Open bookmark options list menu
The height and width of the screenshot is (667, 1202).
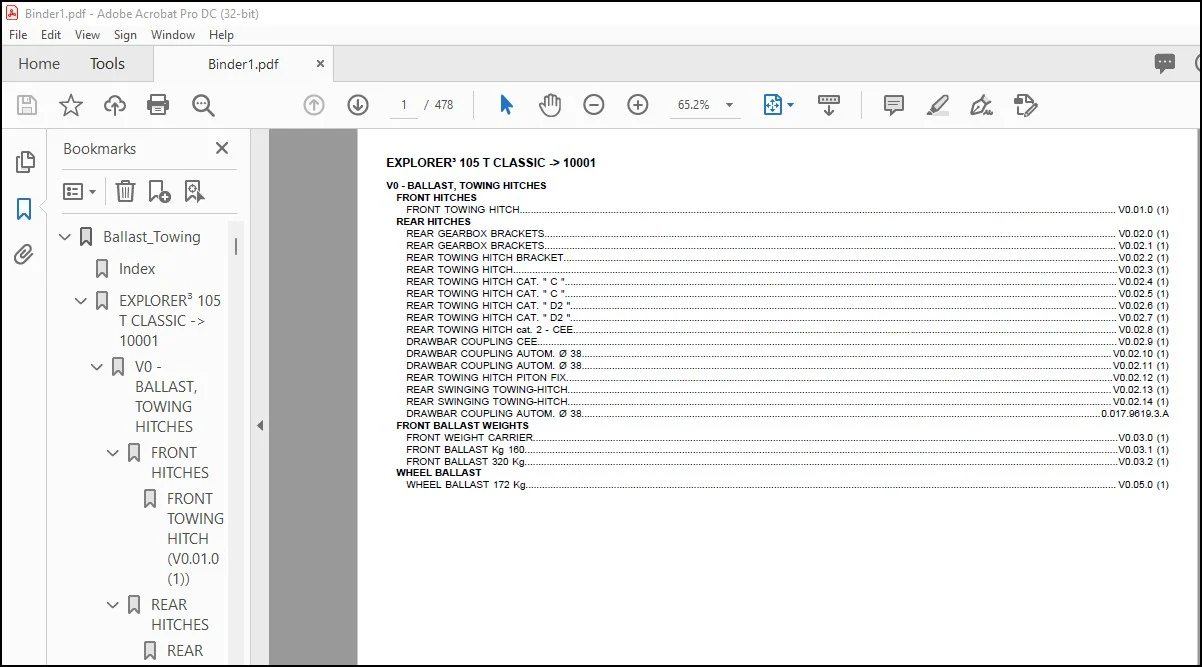click(x=80, y=191)
